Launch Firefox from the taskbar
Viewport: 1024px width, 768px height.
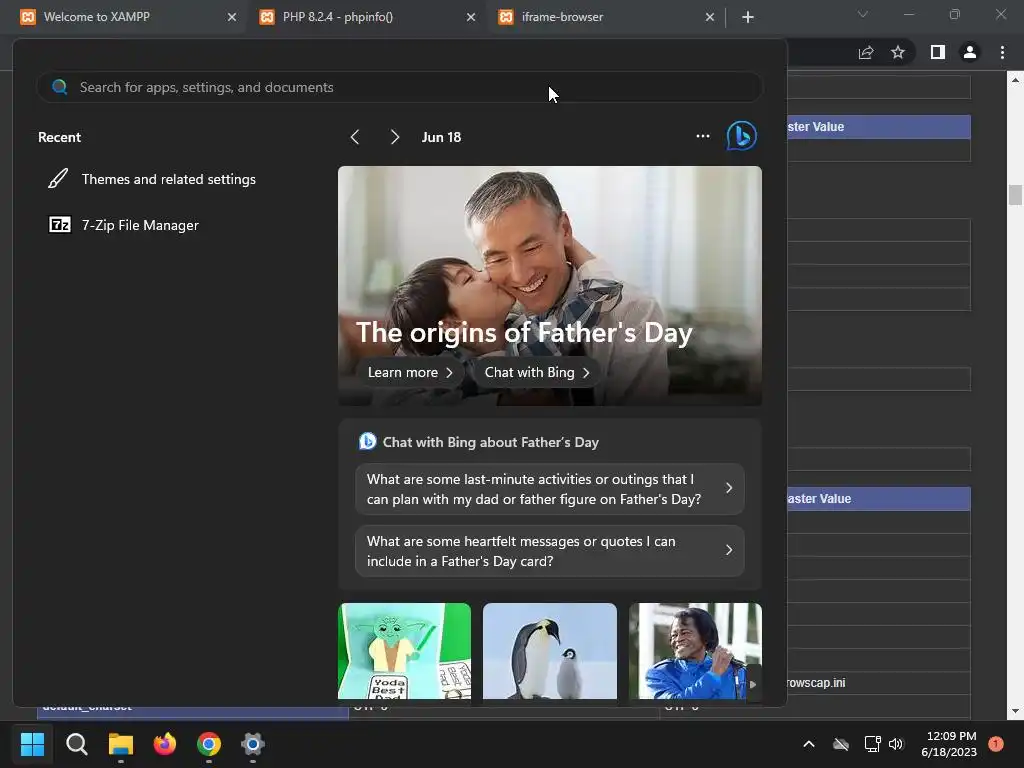(165, 744)
